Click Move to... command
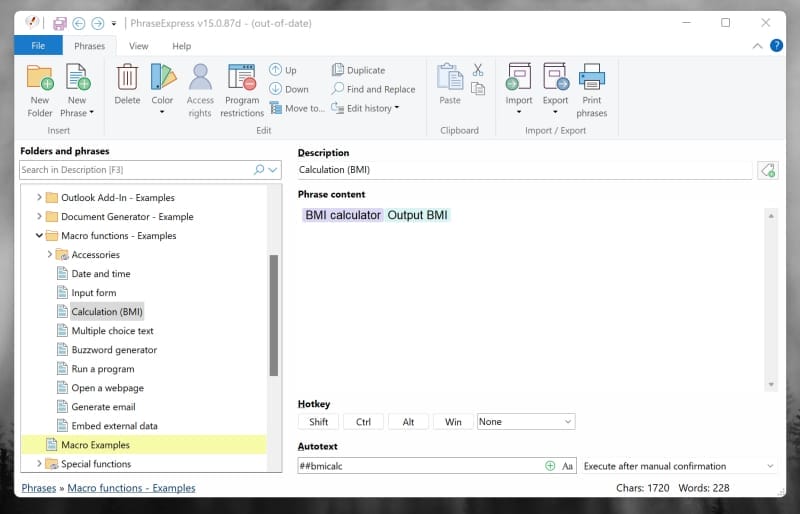The height and width of the screenshot is (514, 800). (297, 108)
